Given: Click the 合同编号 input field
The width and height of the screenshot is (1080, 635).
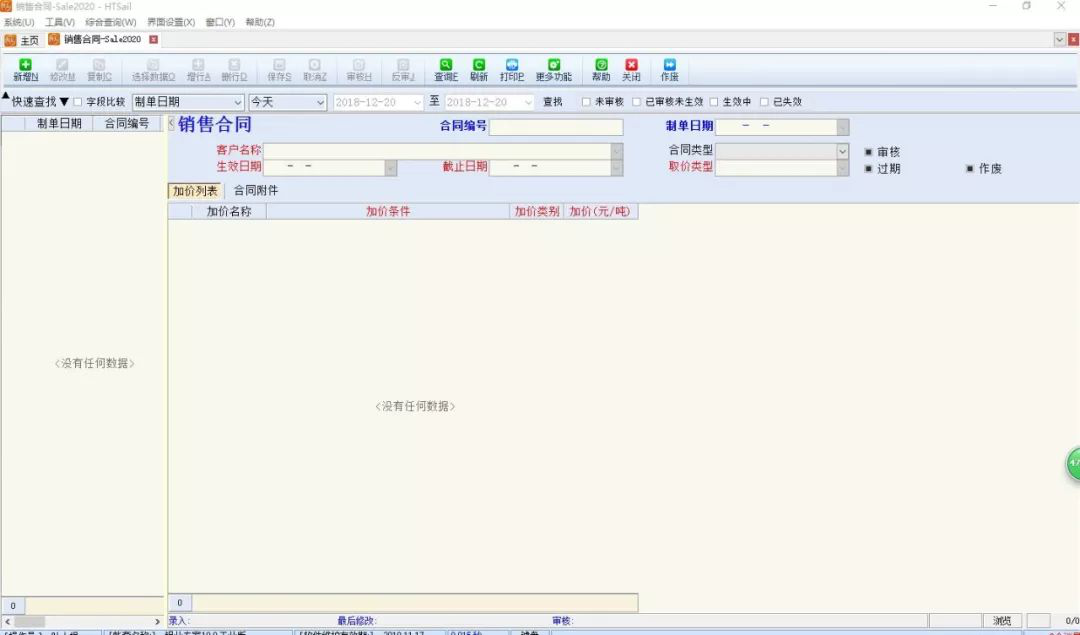Looking at the screenshot, I should point(555,127).
